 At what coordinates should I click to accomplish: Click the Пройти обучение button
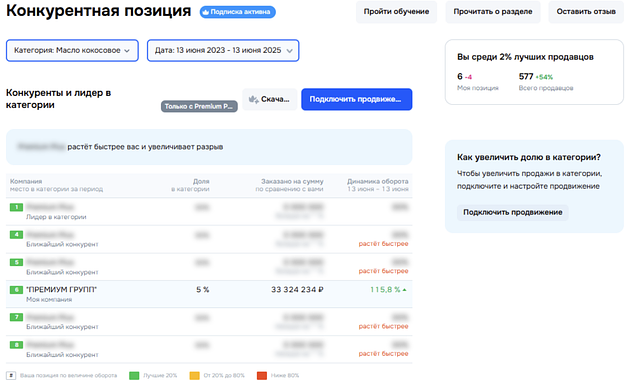coord(396,12)
